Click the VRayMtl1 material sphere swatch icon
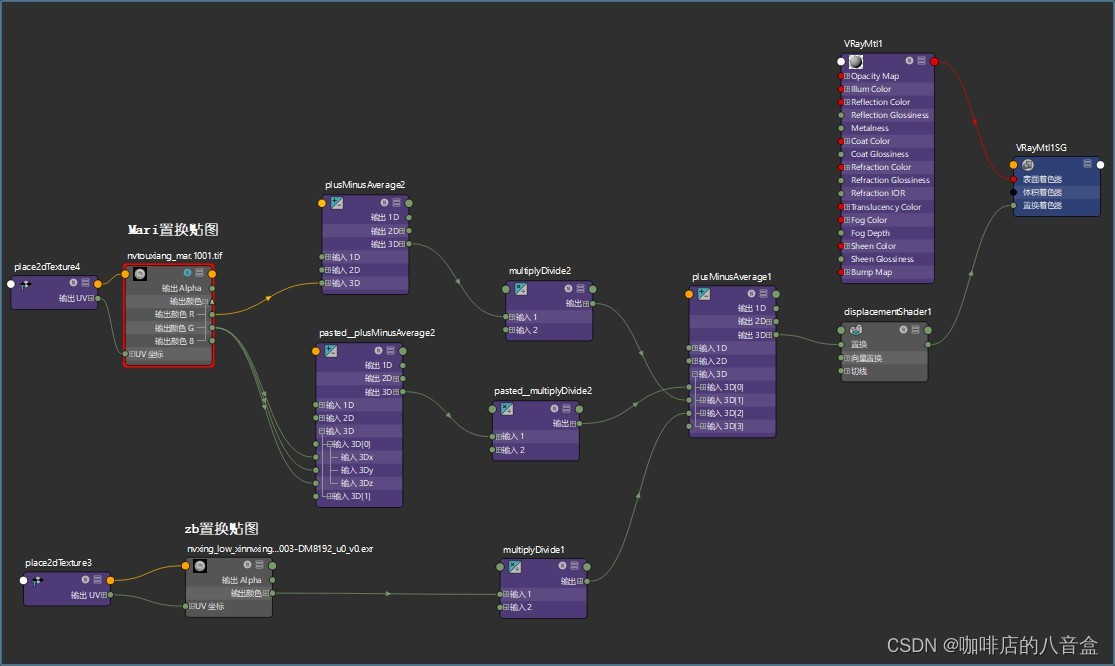The image size is (1115, 666). (856, 61)
